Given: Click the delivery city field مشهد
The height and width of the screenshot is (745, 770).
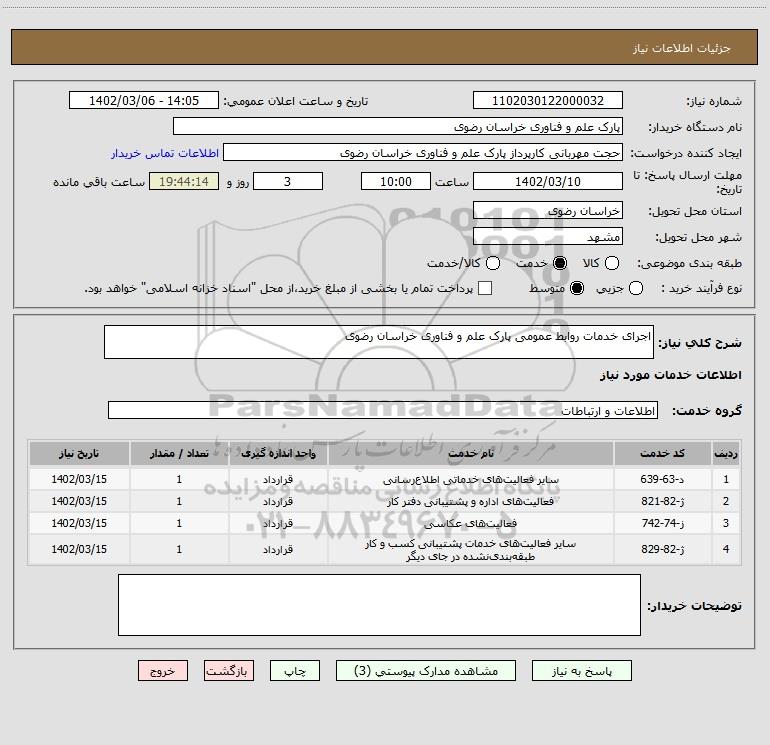Looking at the screenshot, I should click(x=548, y=237).
